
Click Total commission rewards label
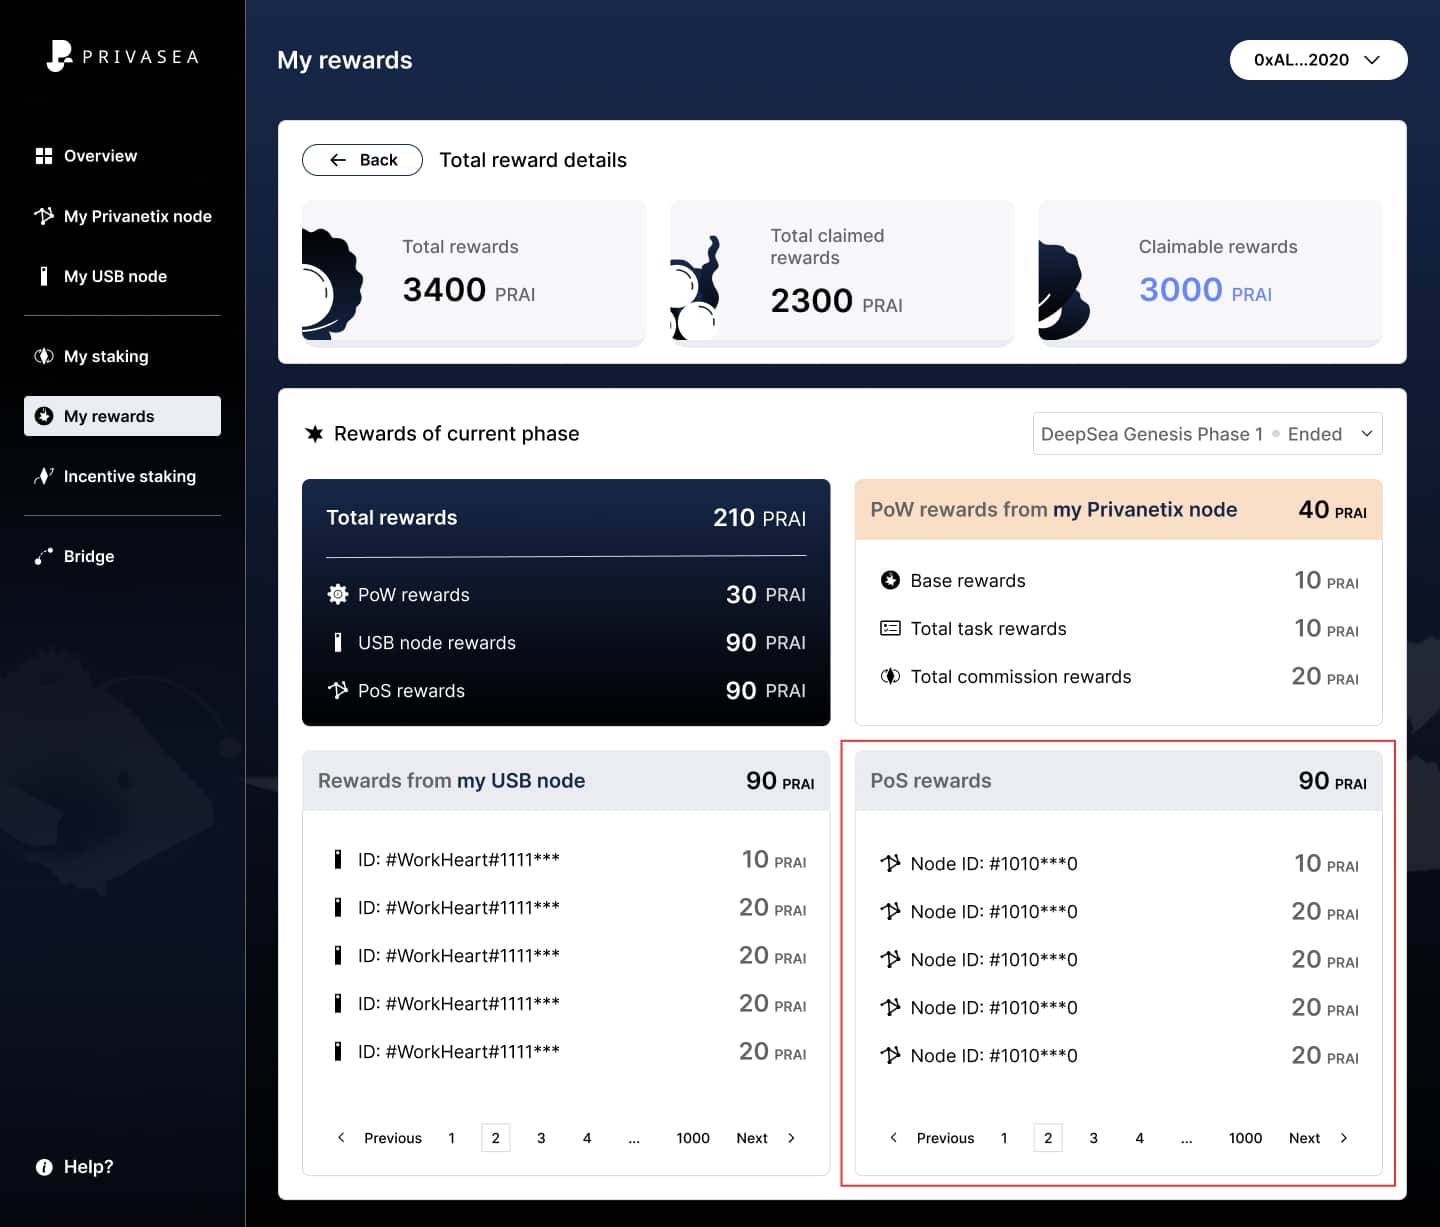click(x=1021, y=676)
